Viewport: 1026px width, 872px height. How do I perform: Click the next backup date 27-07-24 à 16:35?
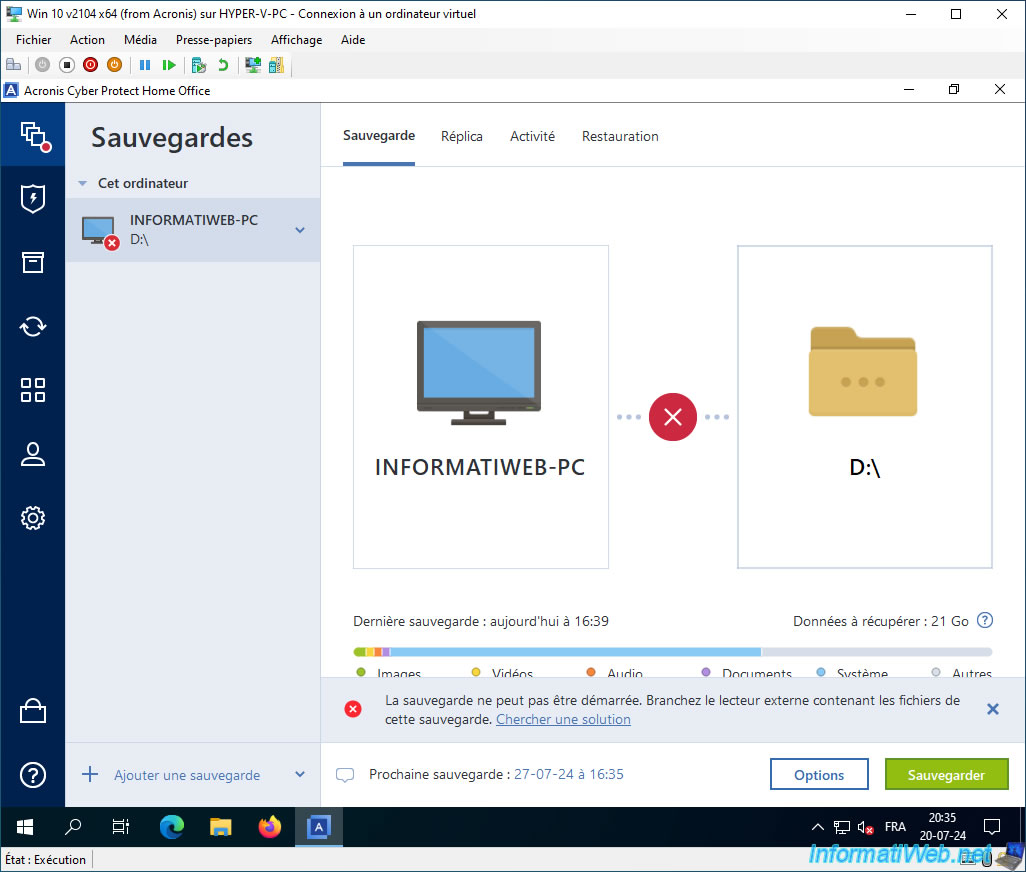point(569,774)
